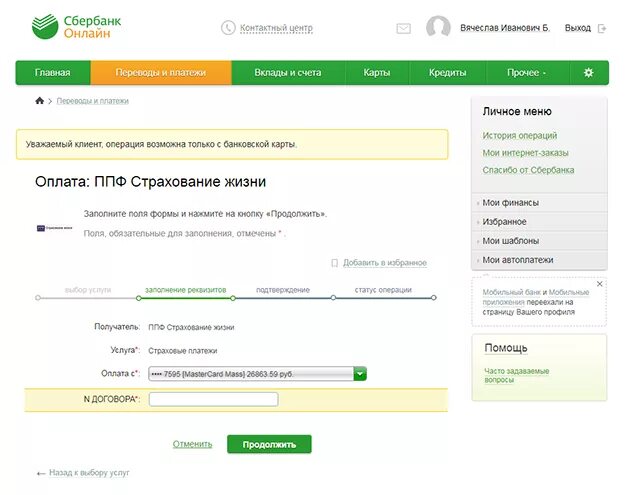Open the mail envelope icon

point(403,28)
